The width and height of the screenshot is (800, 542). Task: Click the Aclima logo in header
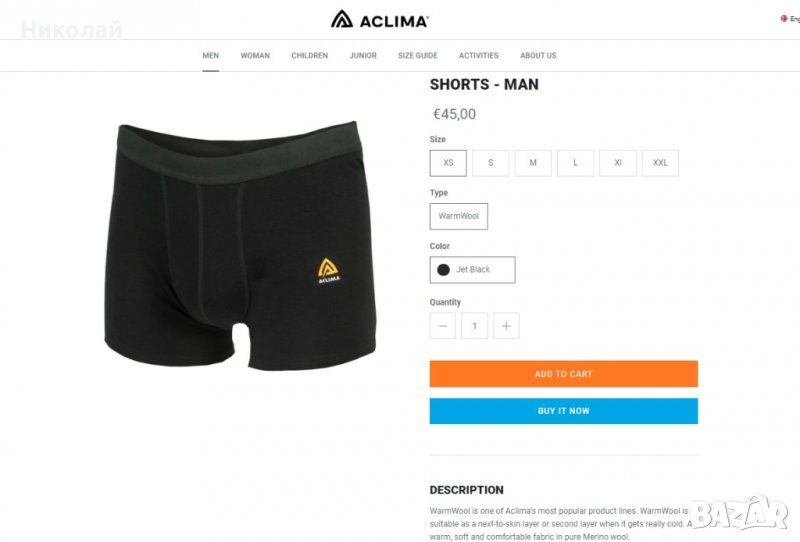tap(380, 19)
